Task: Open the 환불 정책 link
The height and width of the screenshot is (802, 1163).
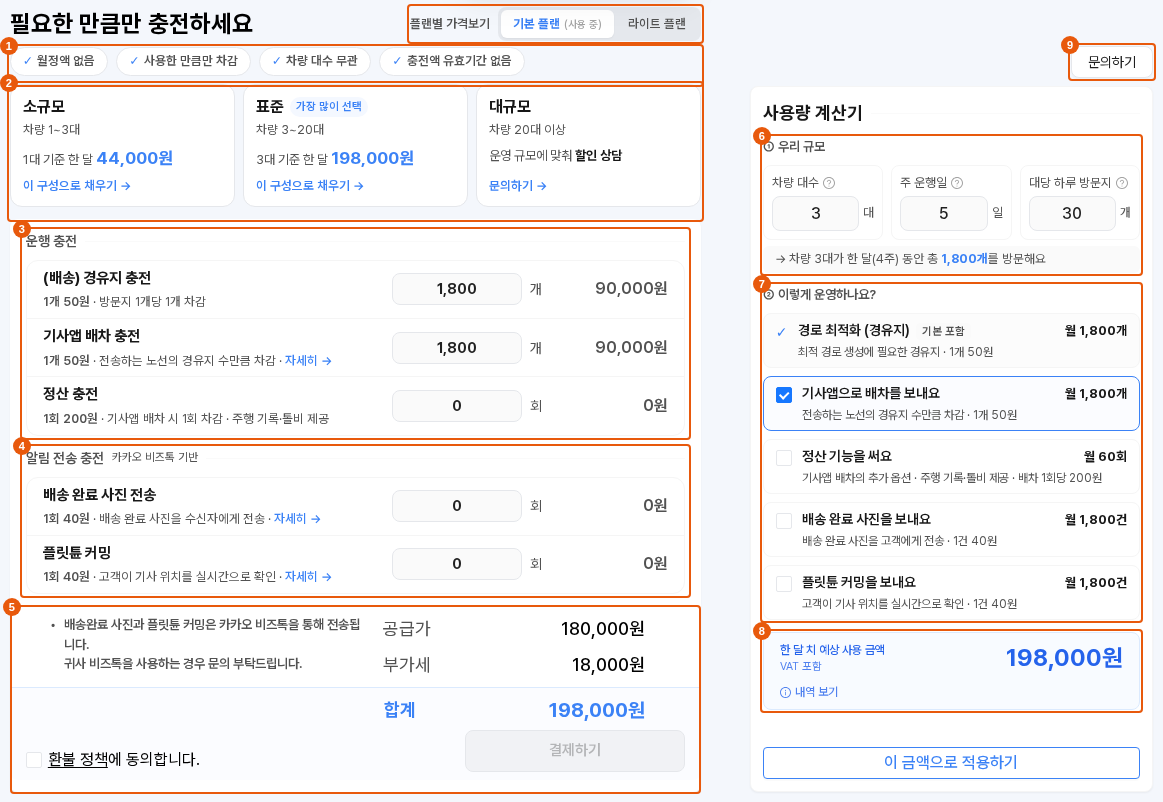Action: [78, 759]
